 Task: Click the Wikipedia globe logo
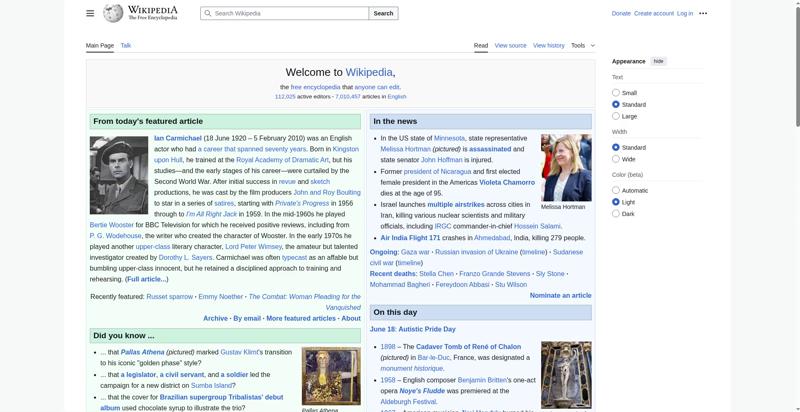pos(113,13)
